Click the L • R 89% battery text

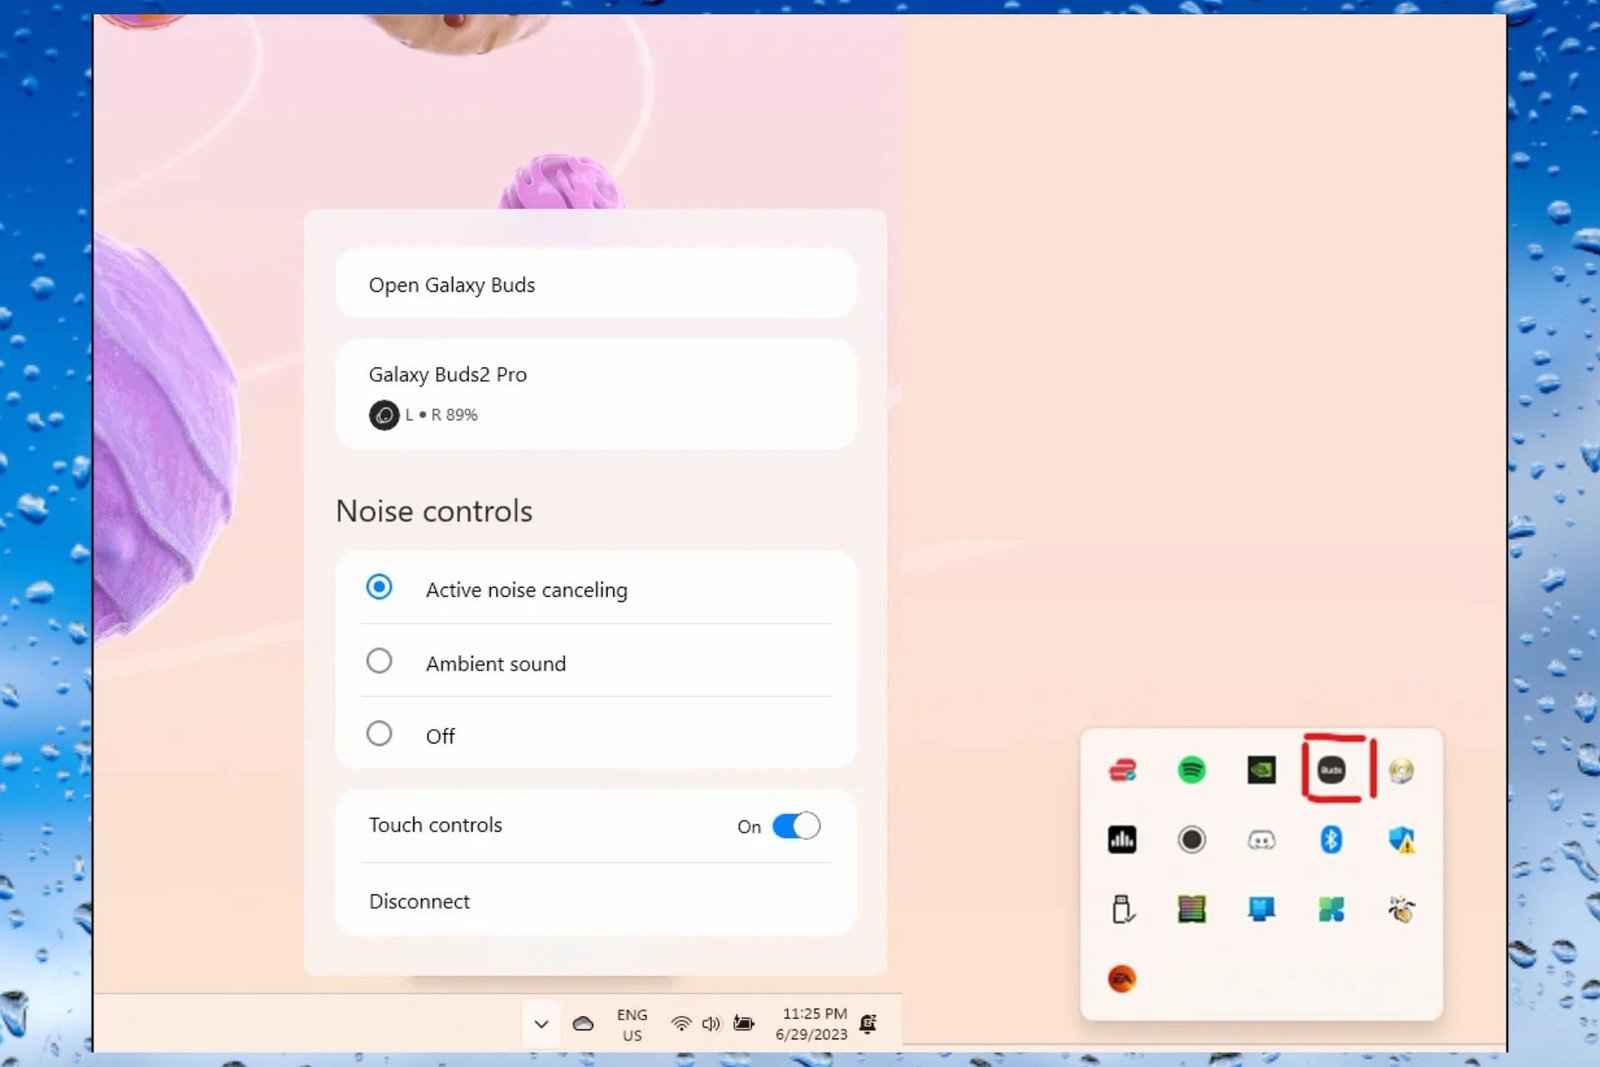(441, 415)
